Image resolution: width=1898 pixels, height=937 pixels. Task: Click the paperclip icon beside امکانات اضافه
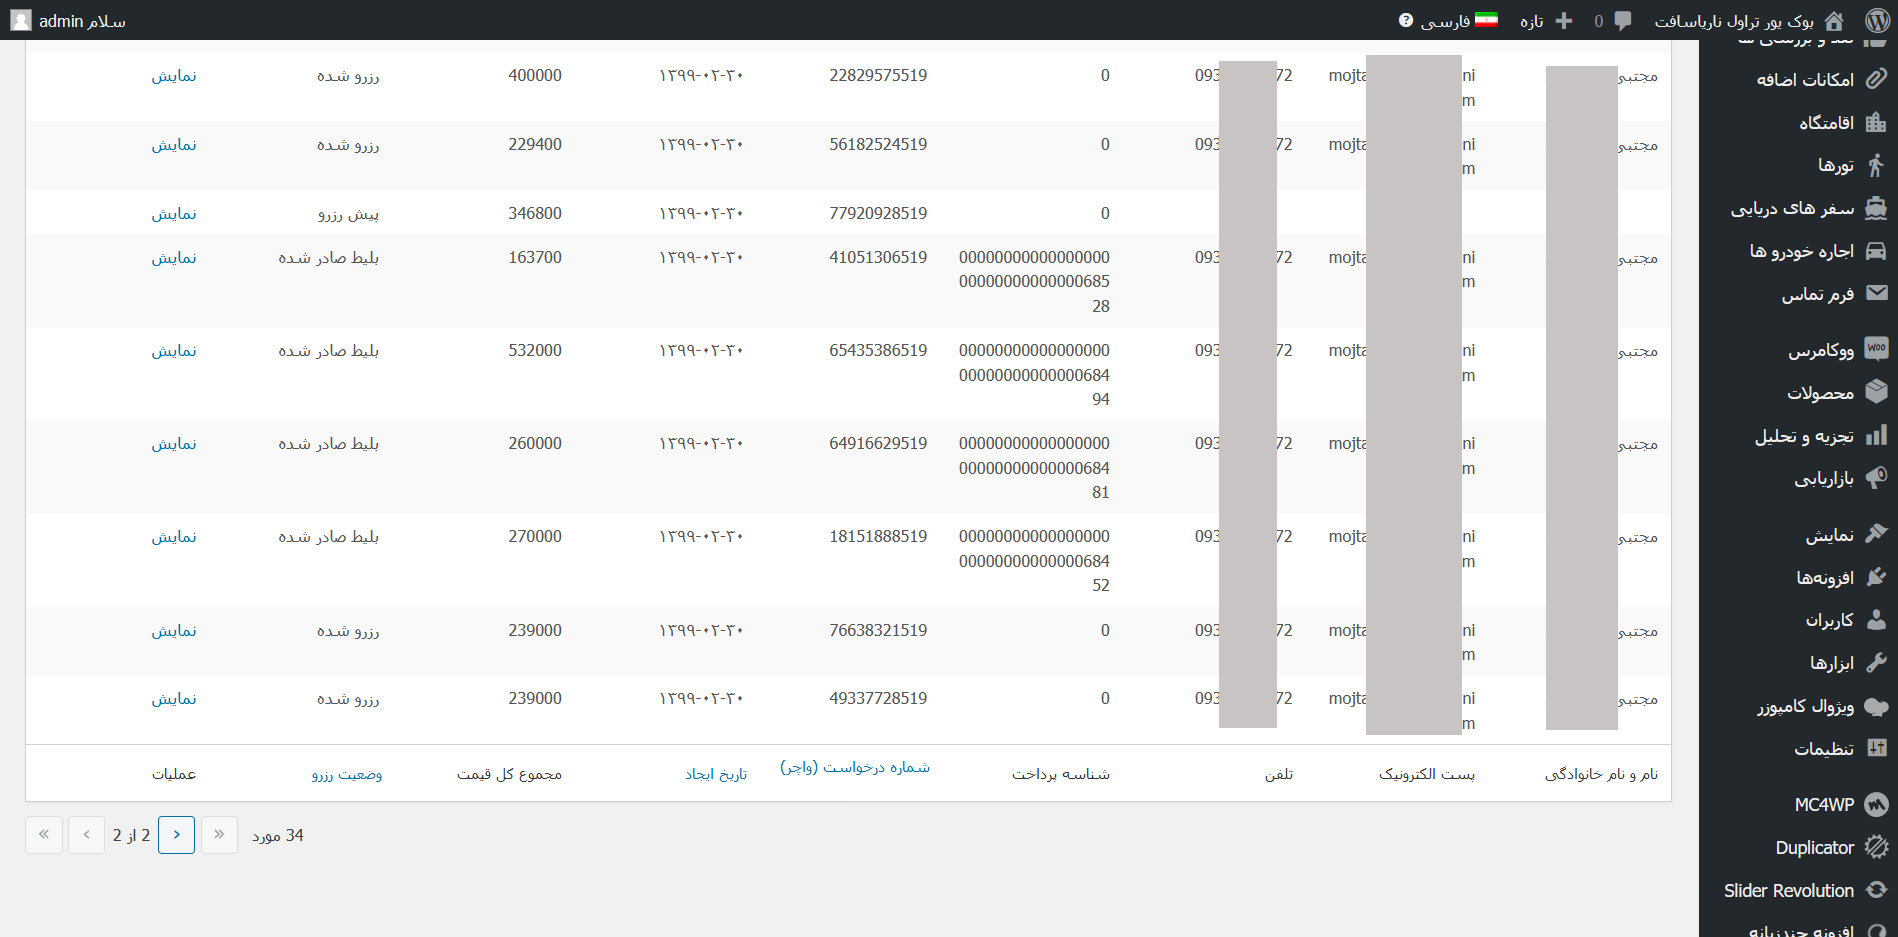[x=1876, y=79]
